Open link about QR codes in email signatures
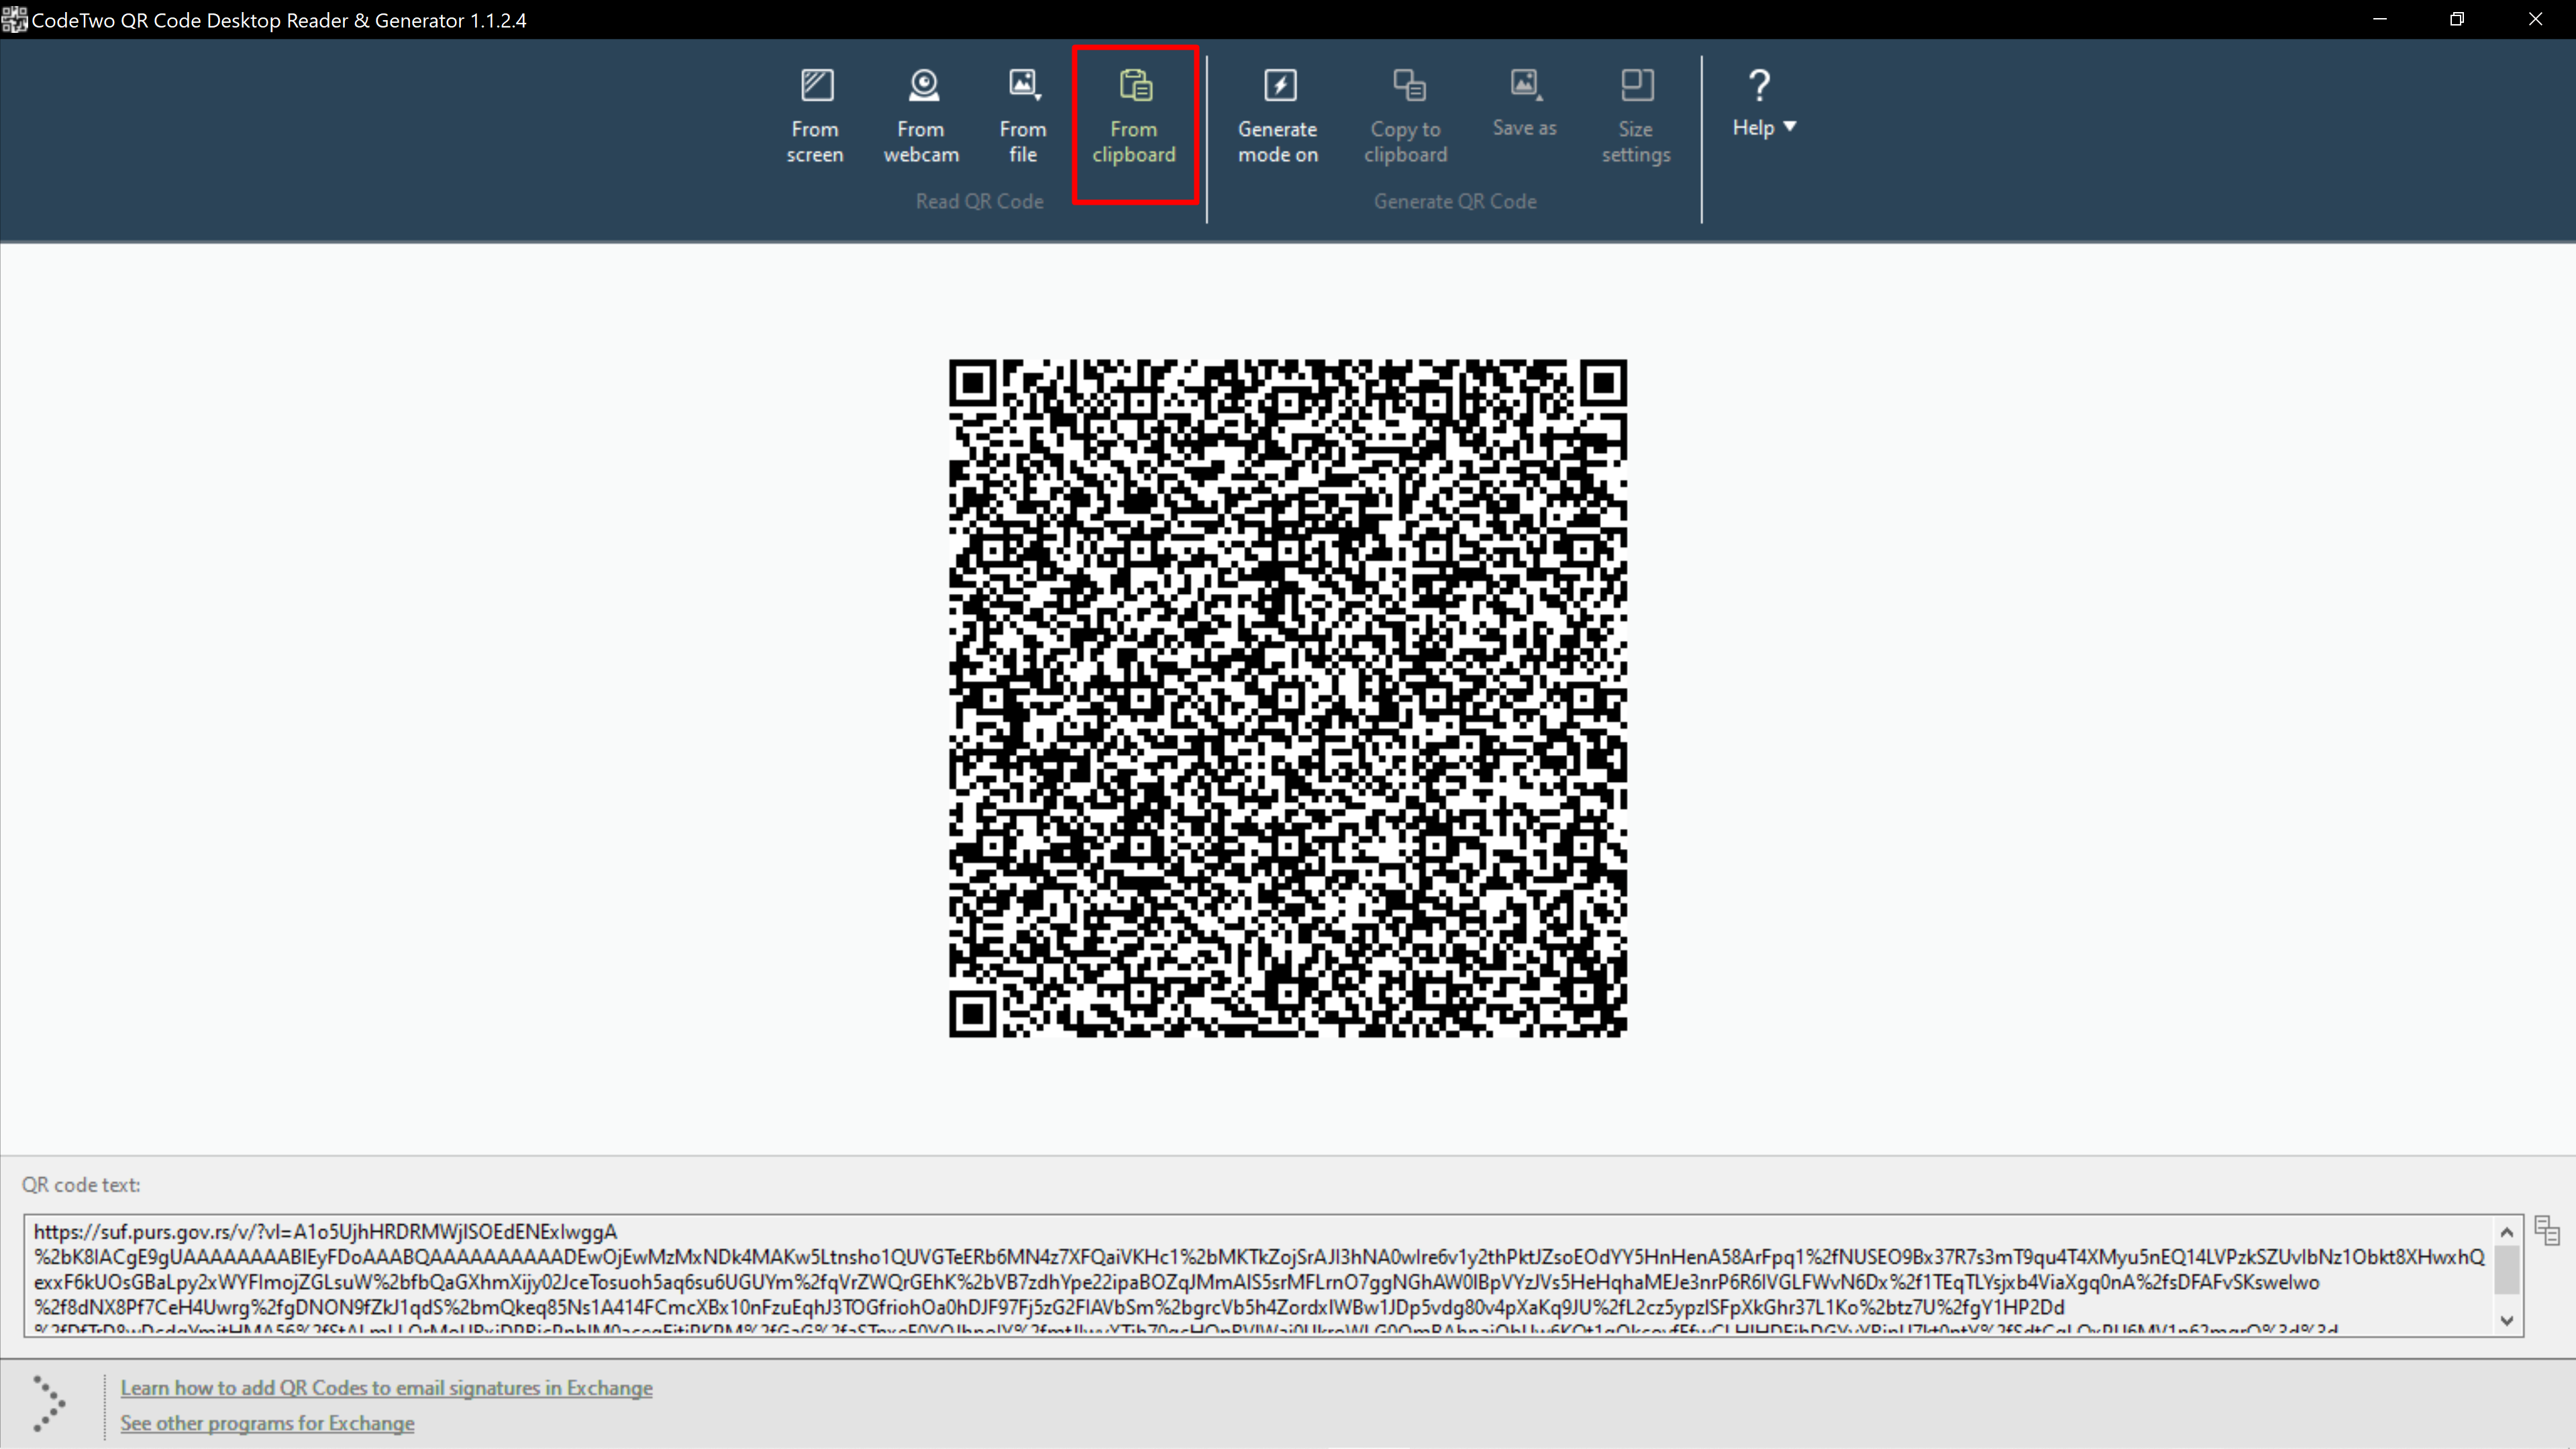The image size is (2576, 1449). 386,1388
